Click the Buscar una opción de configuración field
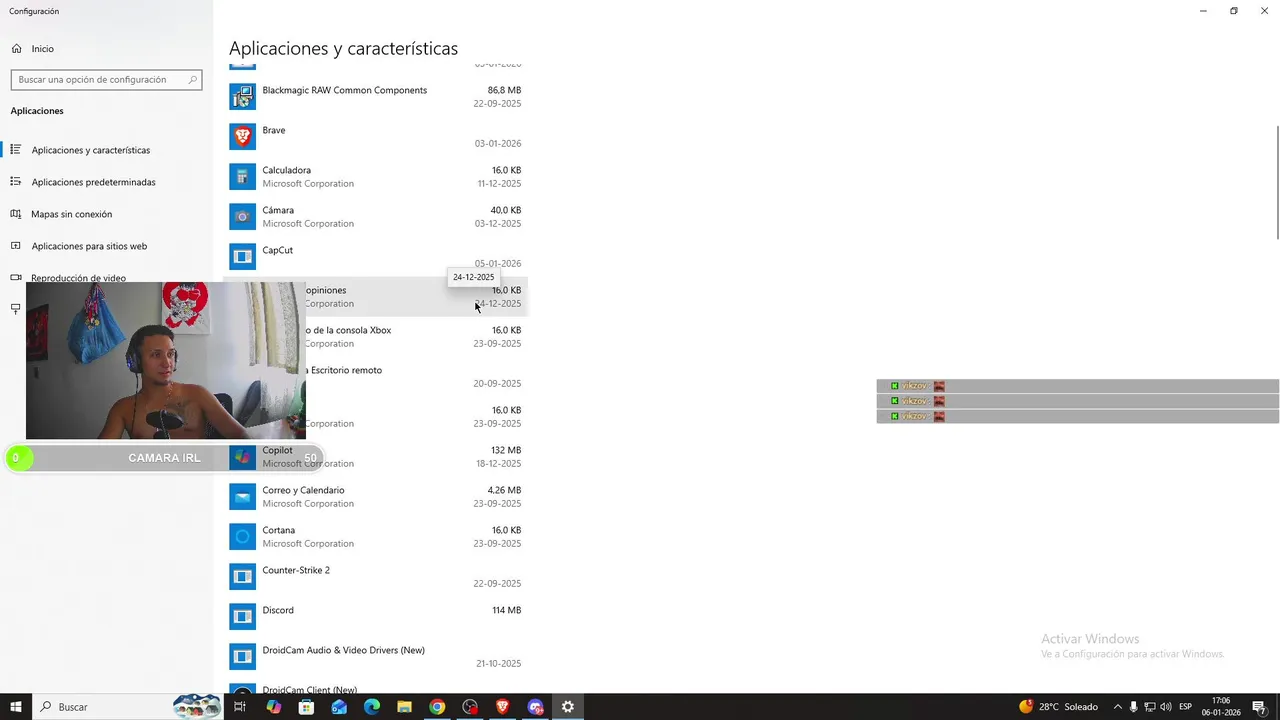The image size is (1280, 720). (106, 80)
